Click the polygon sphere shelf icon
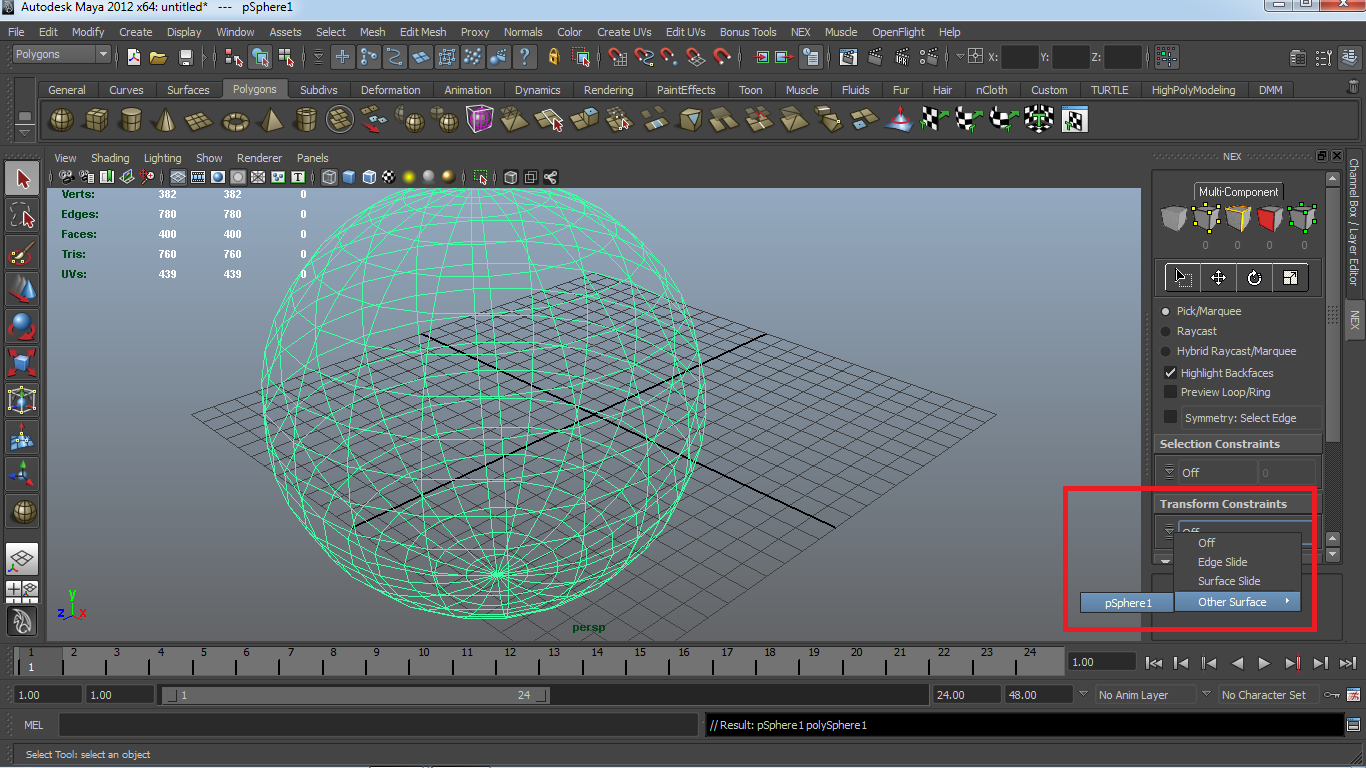This screenshot has height=768, width=1366. click(x=62, y=121)
